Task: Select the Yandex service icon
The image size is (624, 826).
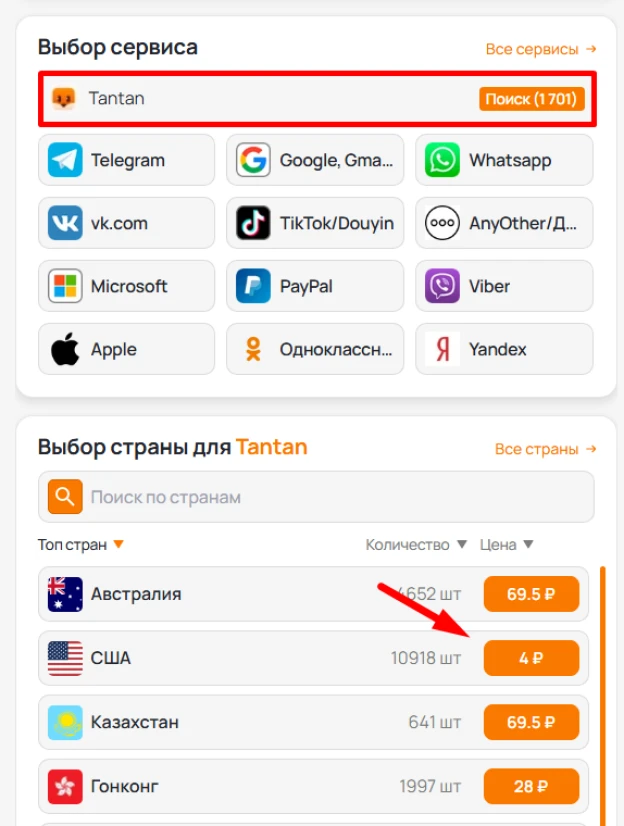Action: click(442, 349)
